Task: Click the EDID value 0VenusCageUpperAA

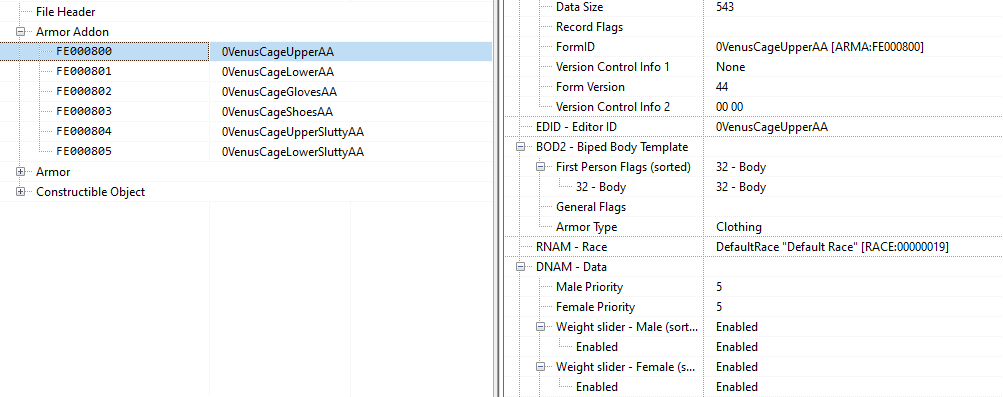Action: [x=772, y=127]
